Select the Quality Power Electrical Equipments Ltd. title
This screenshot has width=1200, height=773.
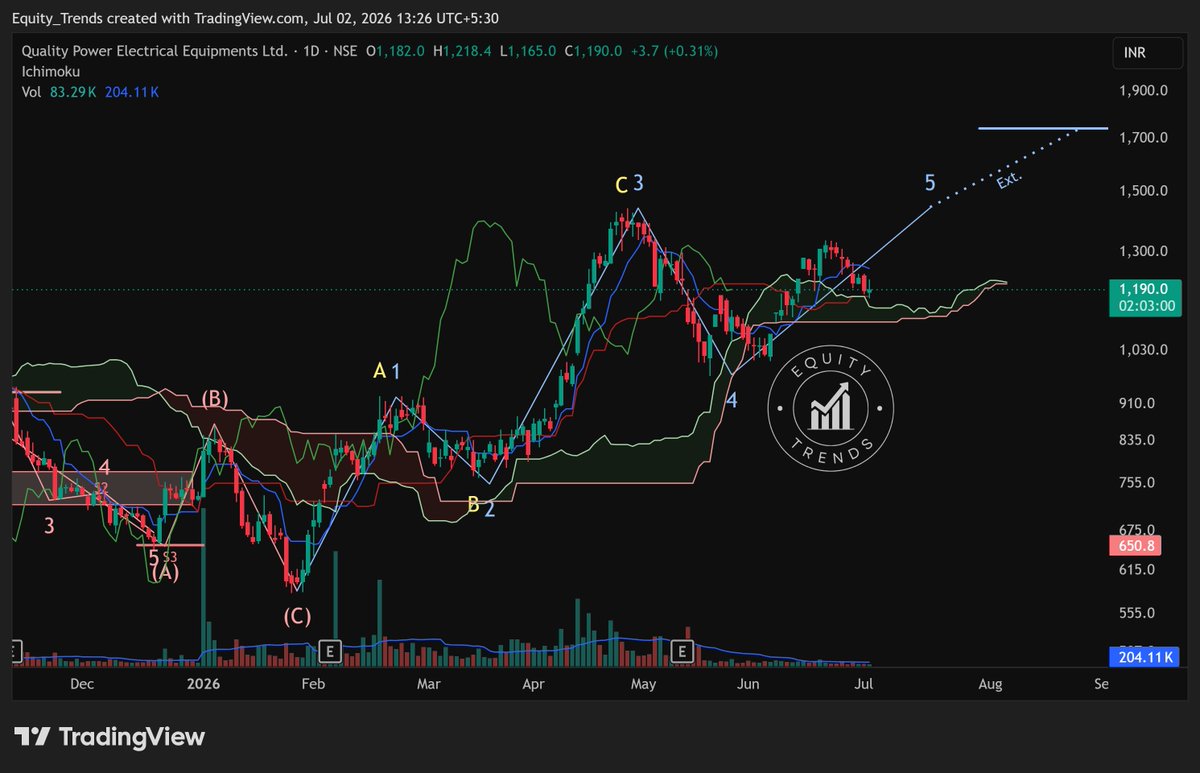pos(155,51)
